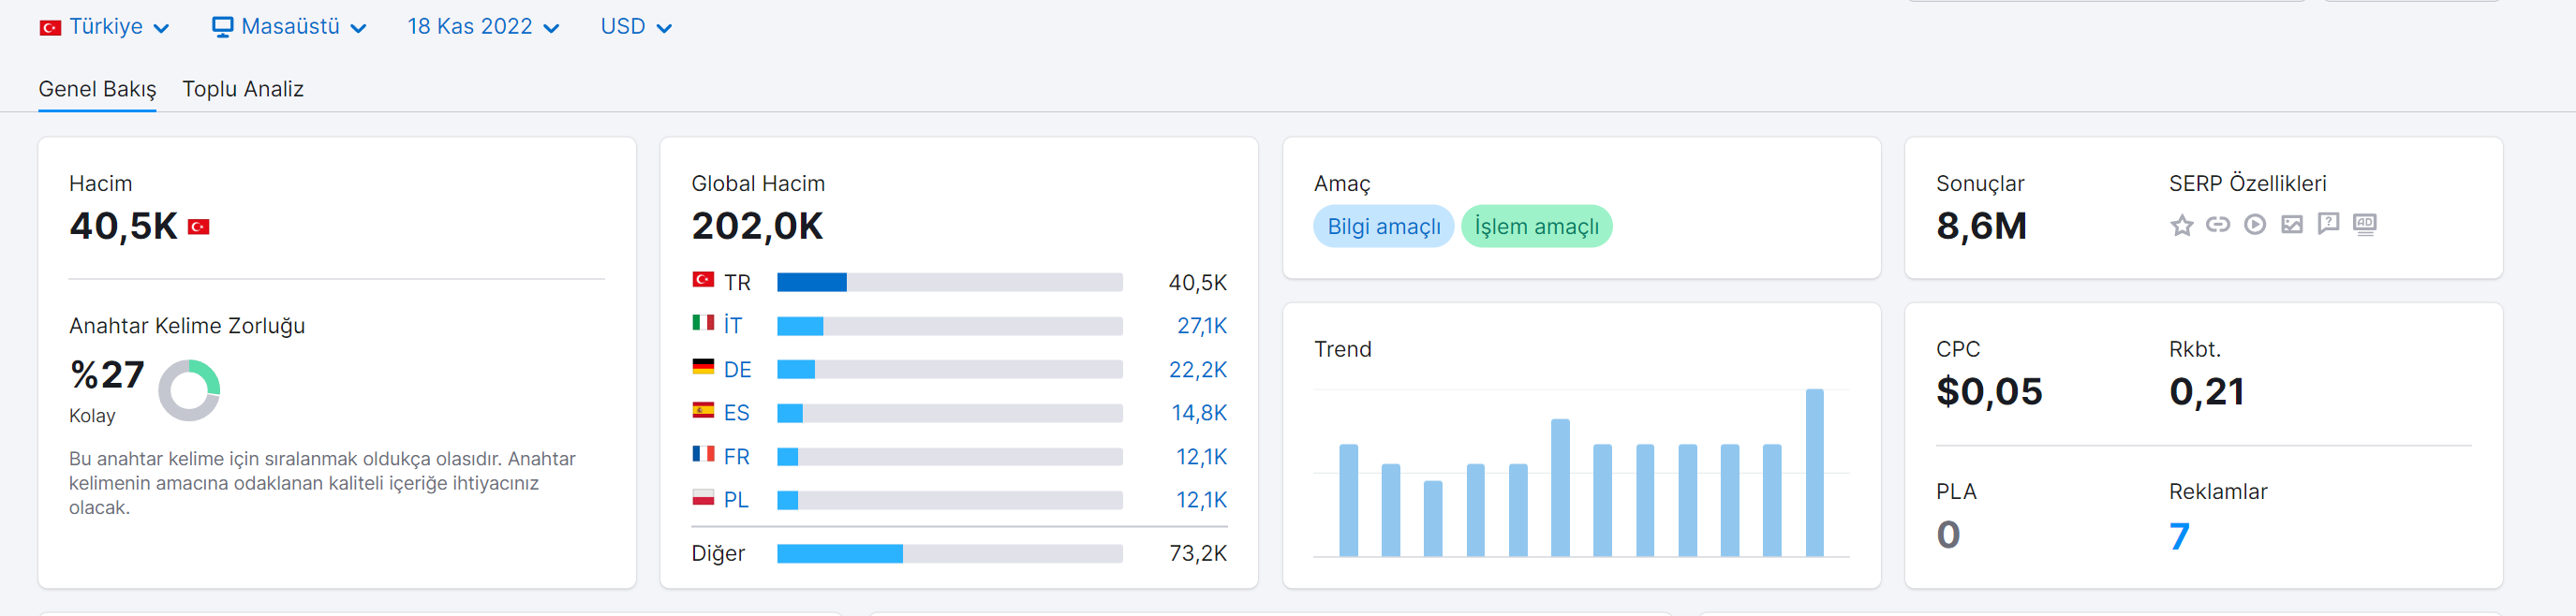Image resolution: width=2576 pixels, height=616 pixels.
Task: Click the Anahtar Kelime Zorluğu heading
Action: [x=187, y=327]
